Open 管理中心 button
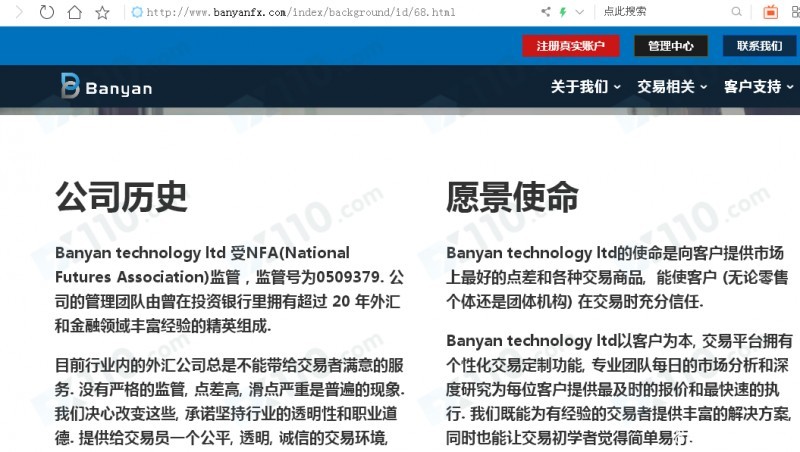This screenshot has height=452, width=800. [x=671, y=46]
